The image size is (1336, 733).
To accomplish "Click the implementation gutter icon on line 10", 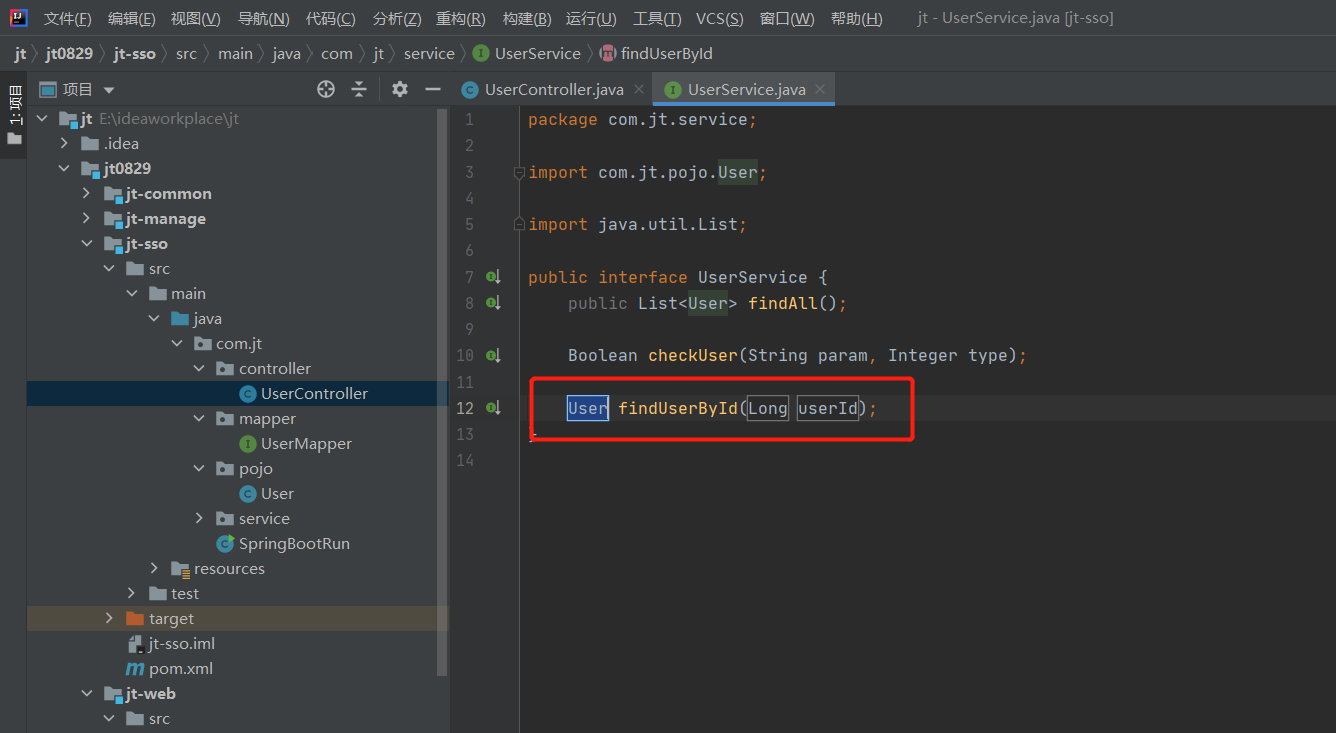I will pos(493,355).
